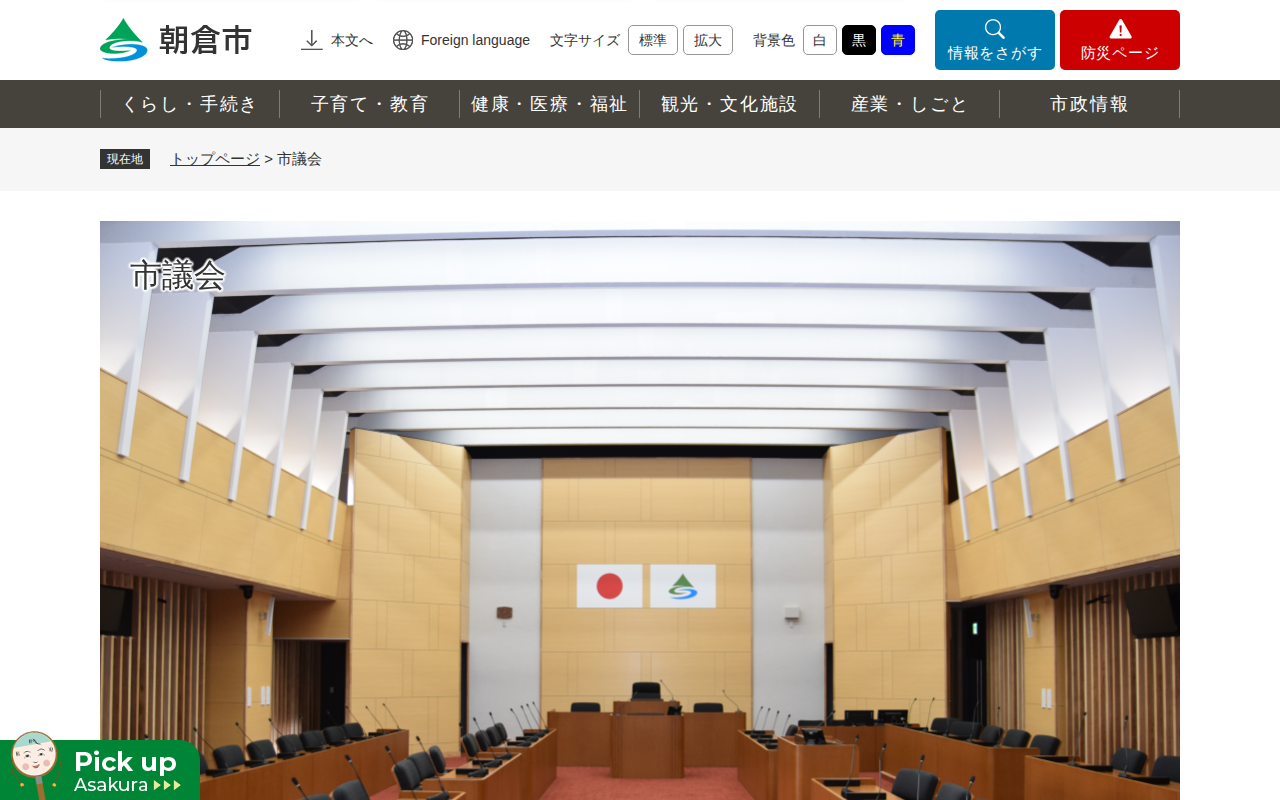This screenshot has height=800, width=1280.
Task: Click the Asakura city logo emblem
Action: click(124, 40)
